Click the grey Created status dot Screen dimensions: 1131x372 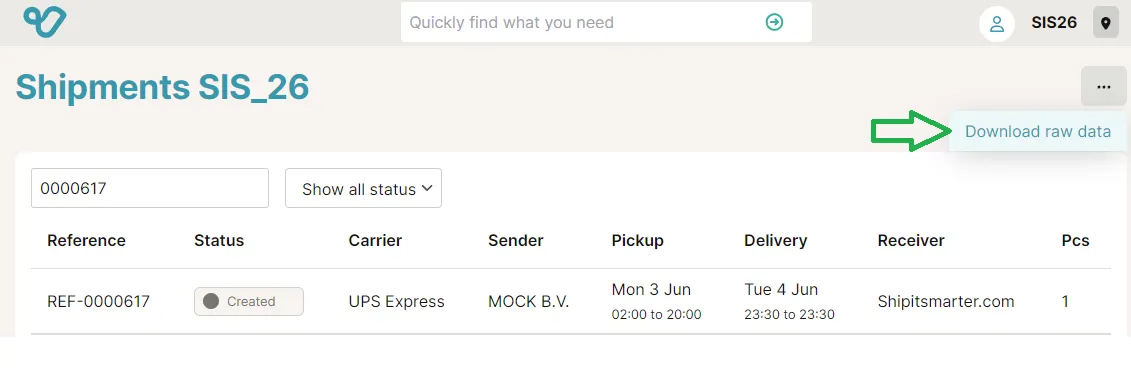211,301
